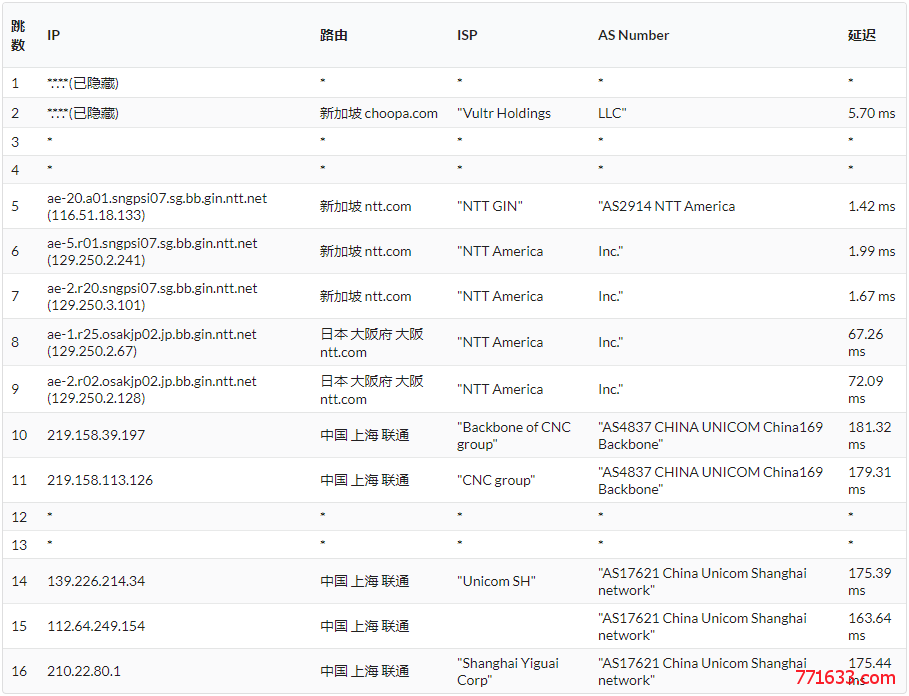Click "NTT America ISP in hop 9
The image size is (909, 696).
tap(500, 389)
